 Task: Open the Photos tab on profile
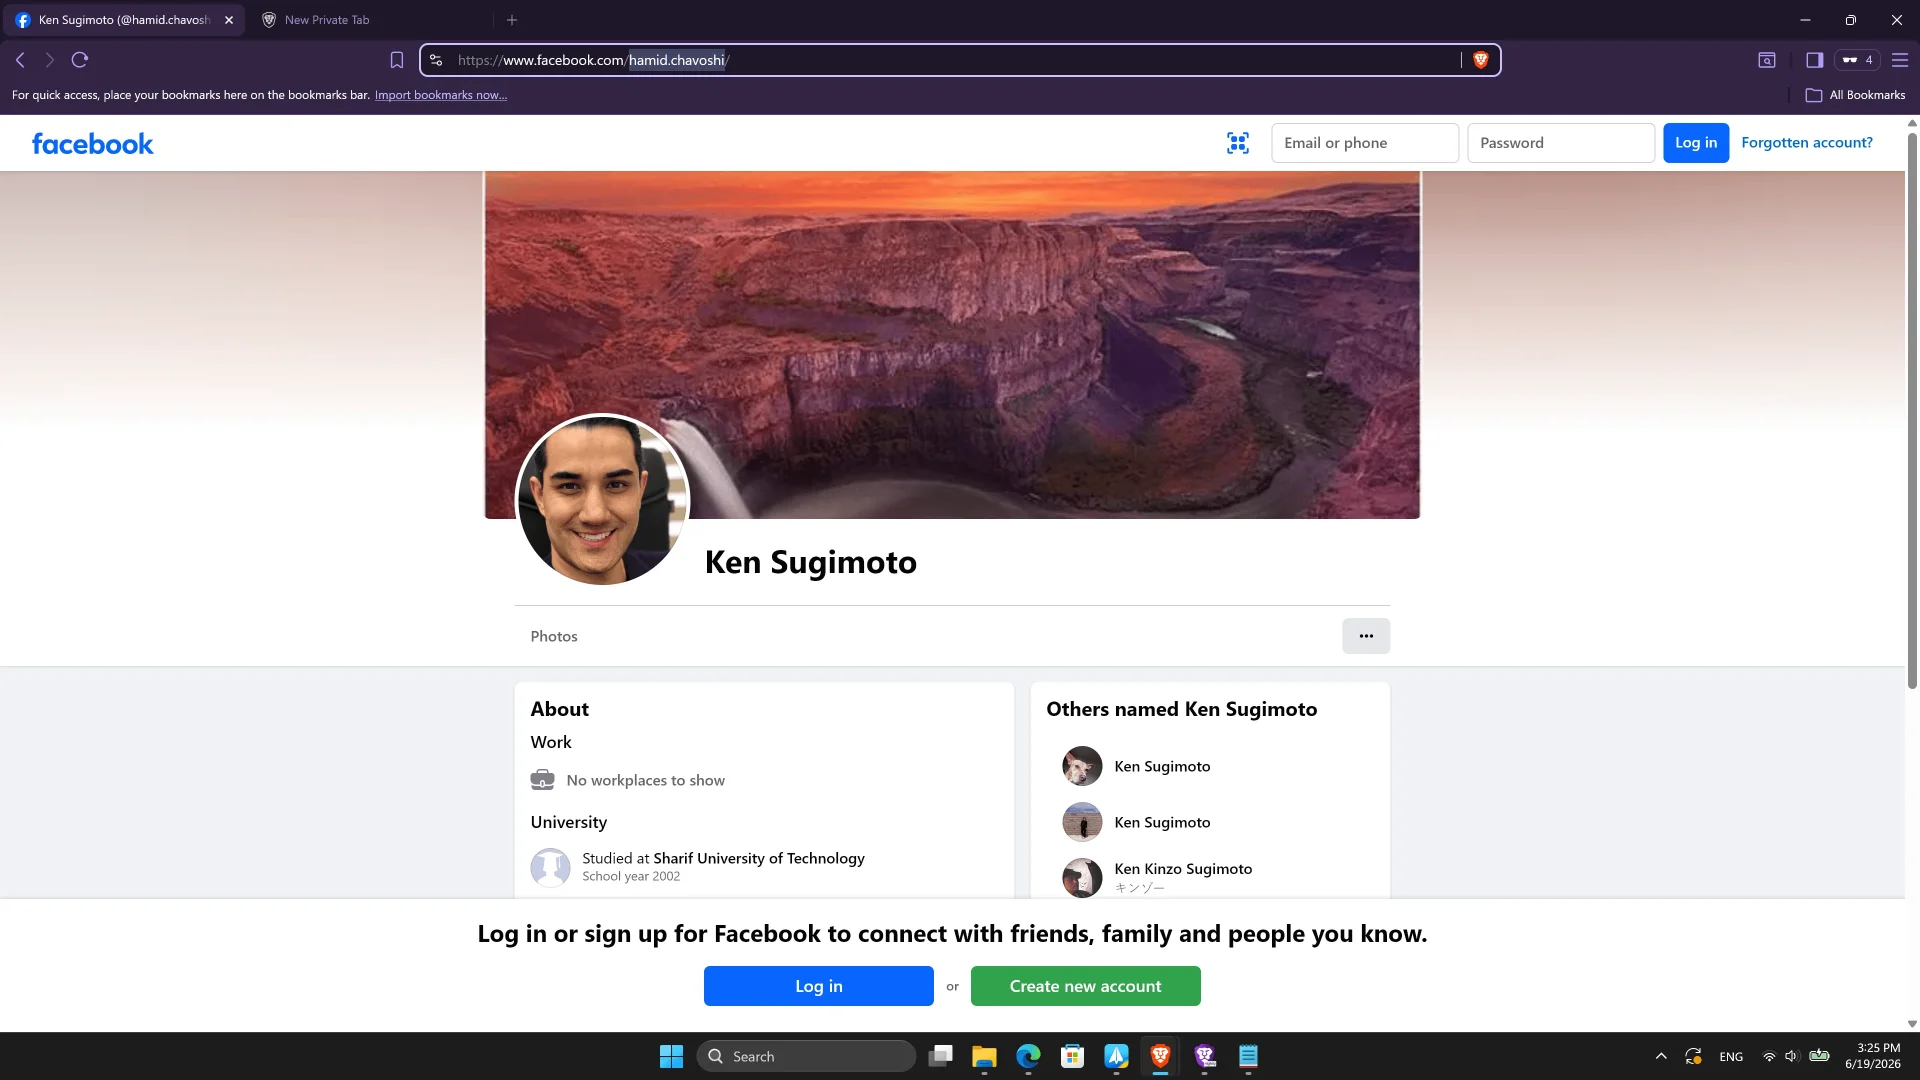tap(554, 636)
